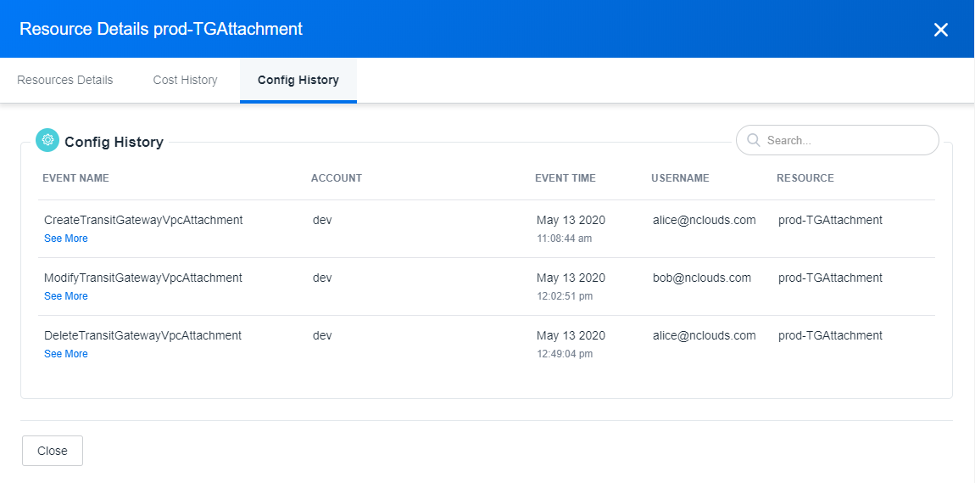
Task: Click the EVENT NAME column header
Action: pos(76,178)
